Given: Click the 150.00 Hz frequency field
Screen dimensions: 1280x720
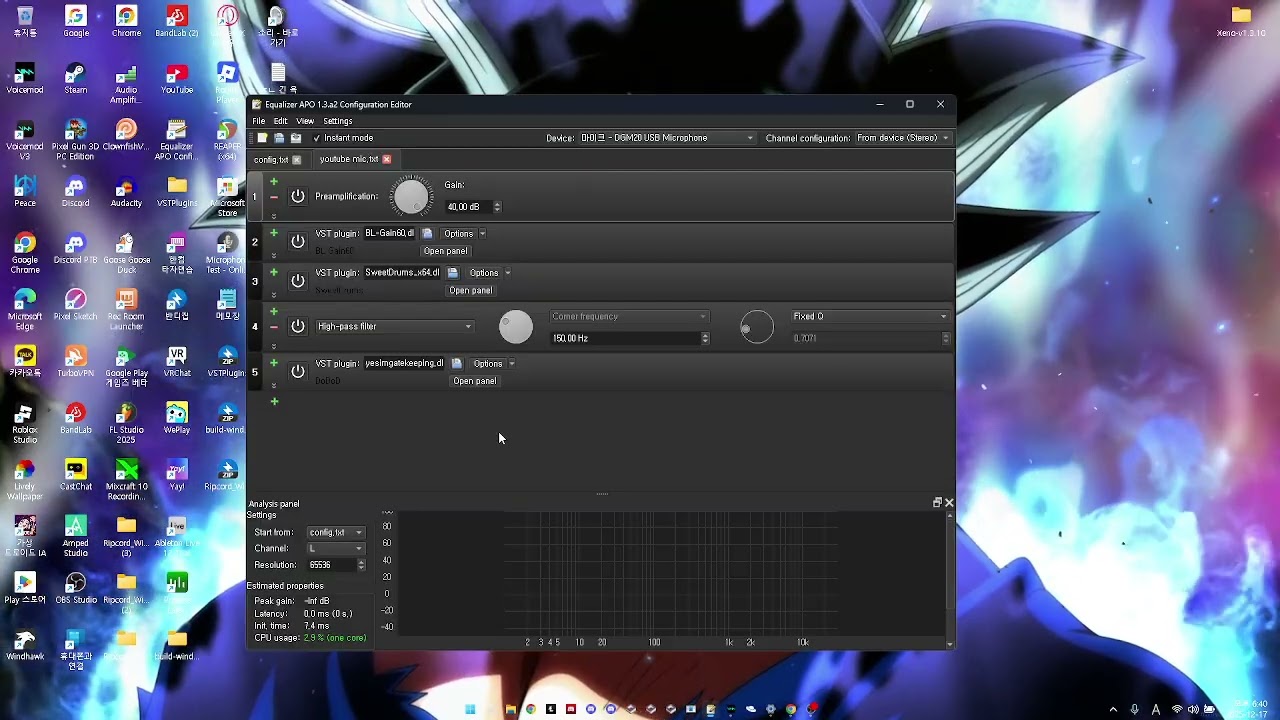Looking at the screenshot, I should 624,338.
